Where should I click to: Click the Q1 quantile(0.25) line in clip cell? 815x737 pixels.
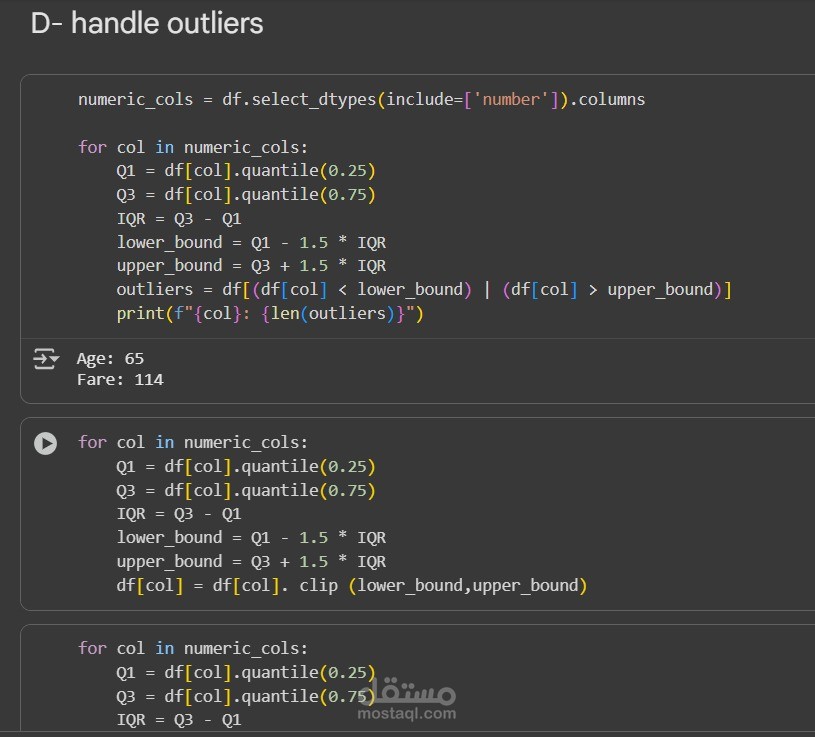(x=246, y=467)
